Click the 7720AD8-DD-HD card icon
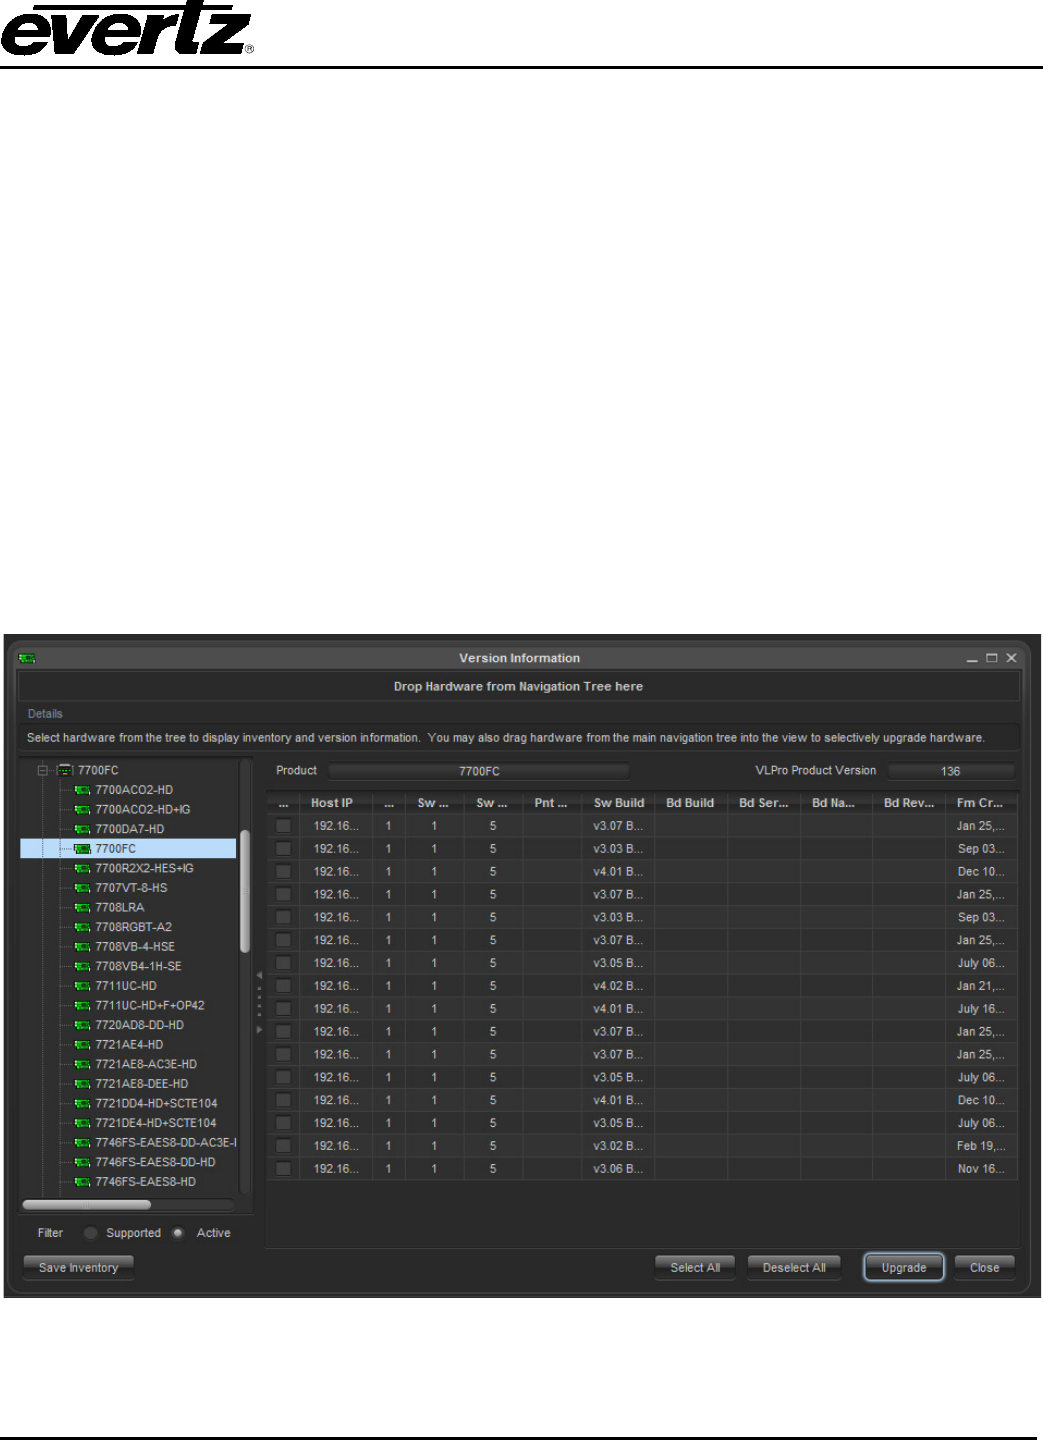Viewport: 1043px width, 1440px height. click(83, 1025)
